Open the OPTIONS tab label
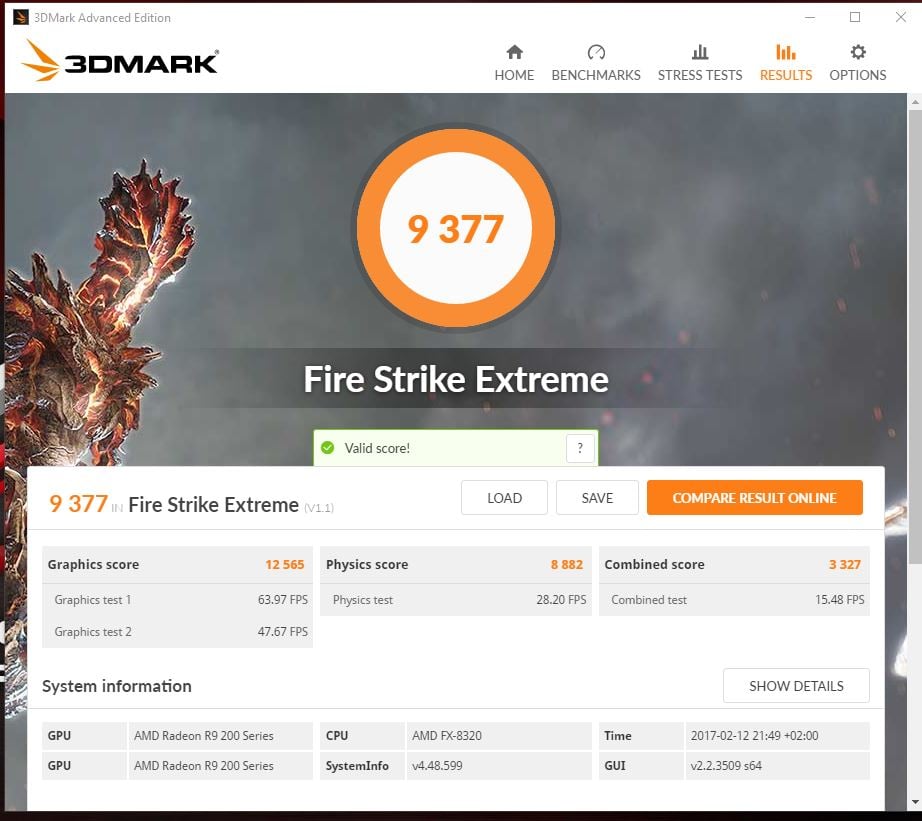Viewport: 922px width, 821px height. (x=858, y=75)
